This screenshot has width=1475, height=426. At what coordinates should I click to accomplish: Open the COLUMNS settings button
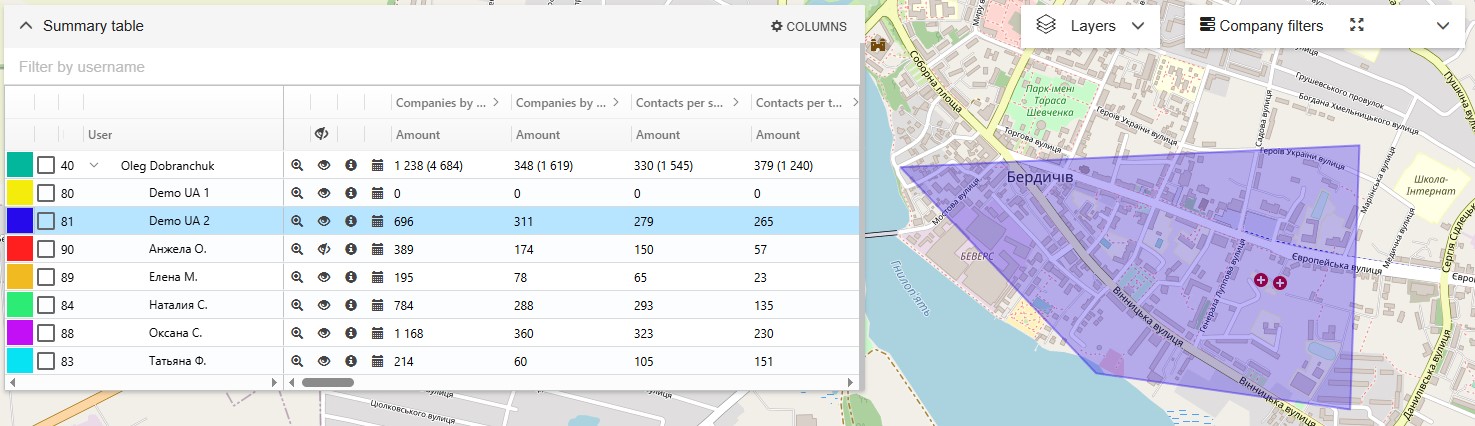tap(808, 27)
